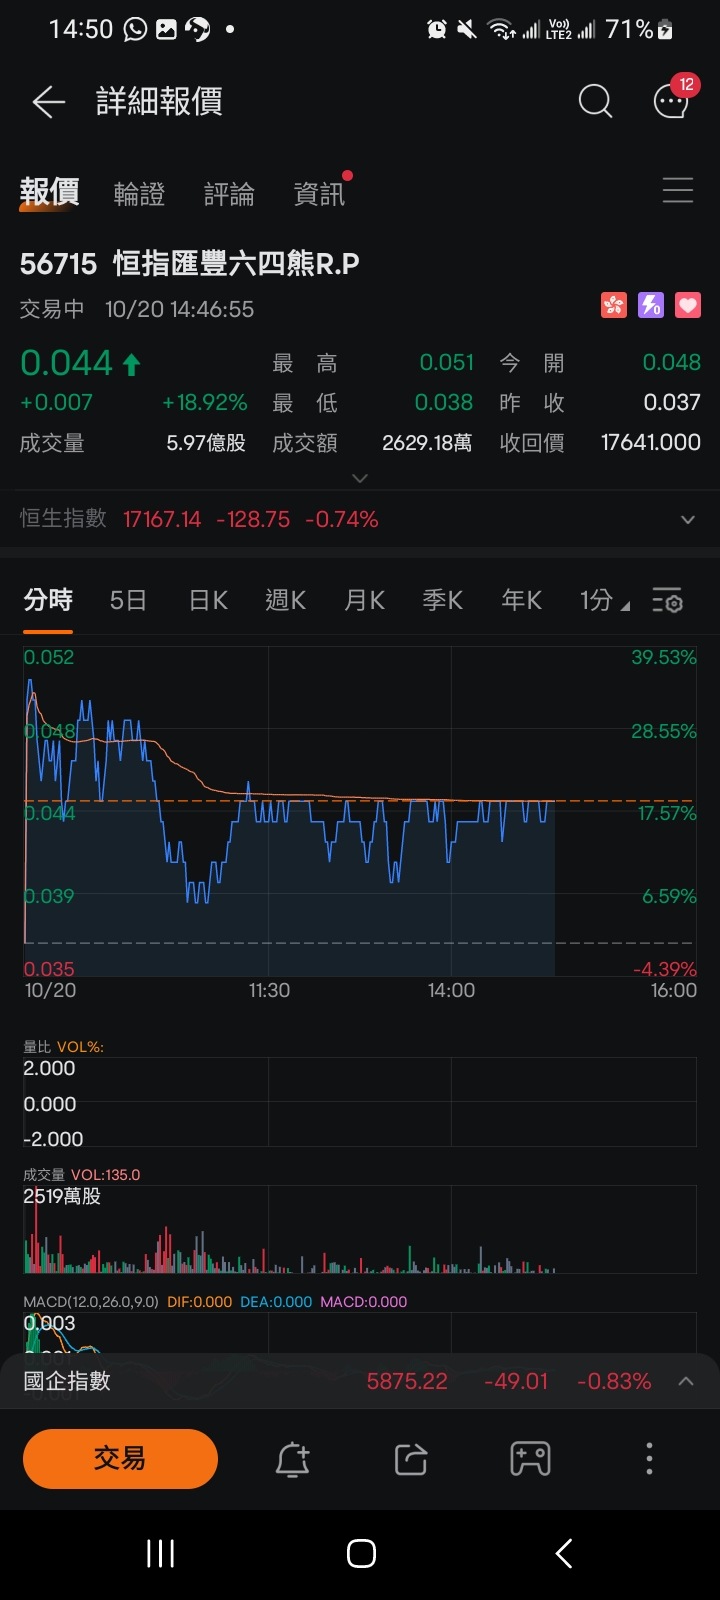Open the game controller icon

530,1460
